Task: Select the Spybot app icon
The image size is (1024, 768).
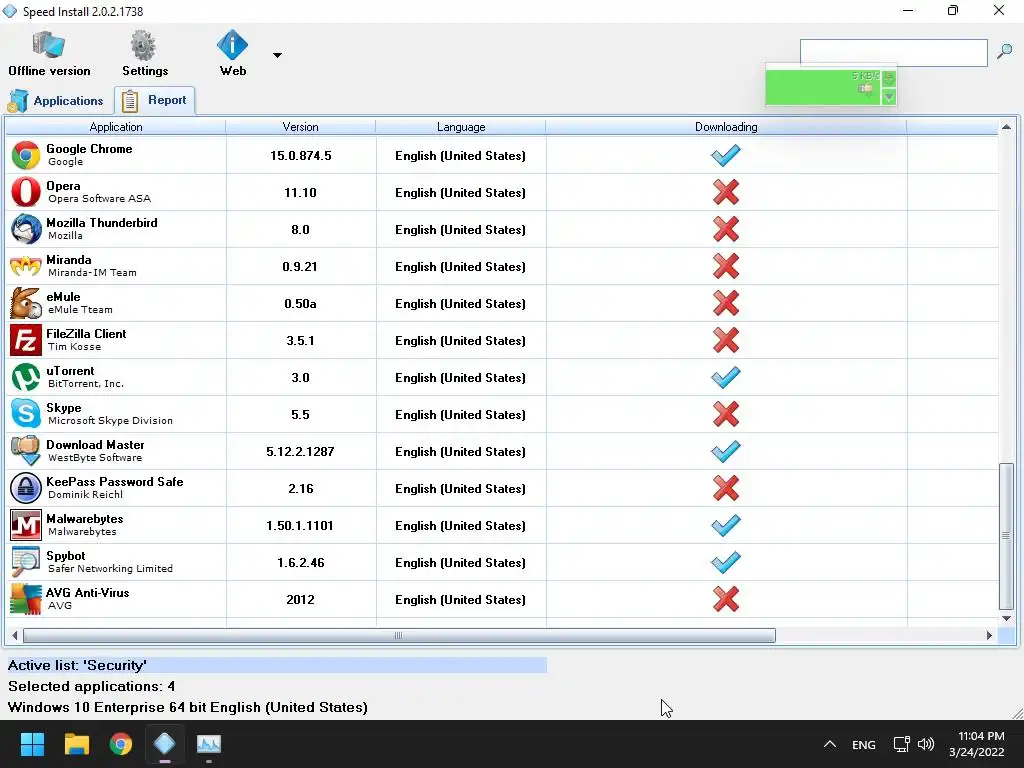Action: (25, 562)
